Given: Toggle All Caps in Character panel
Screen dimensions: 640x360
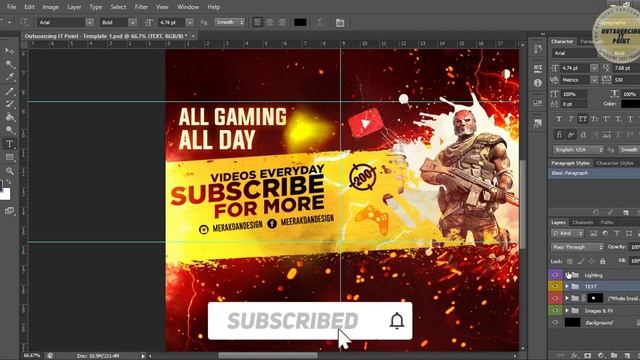Looking at the screenshot, I should [583, 119].
